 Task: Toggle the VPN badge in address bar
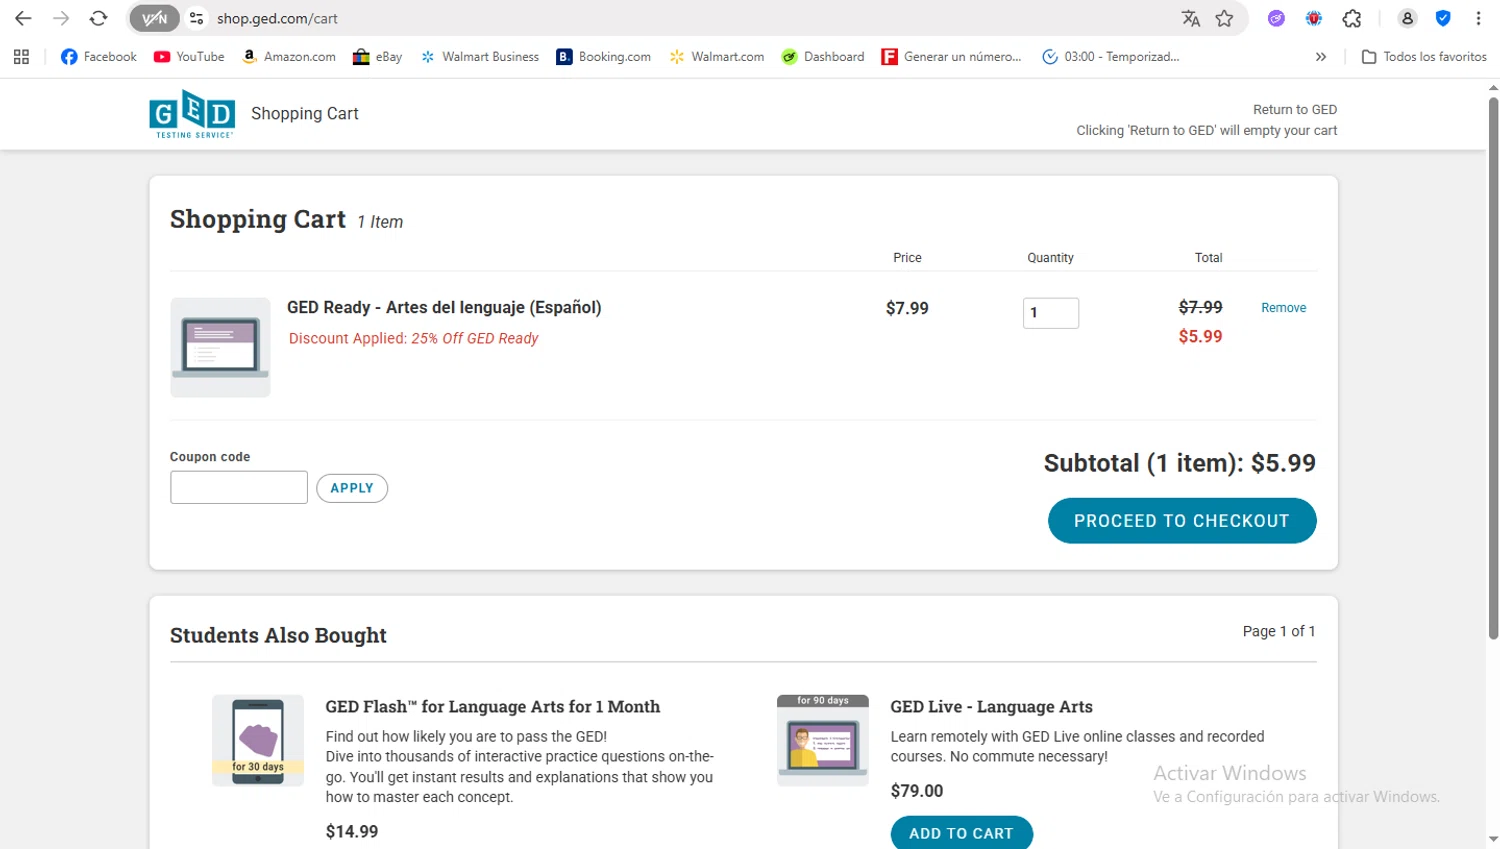(154, 19)
